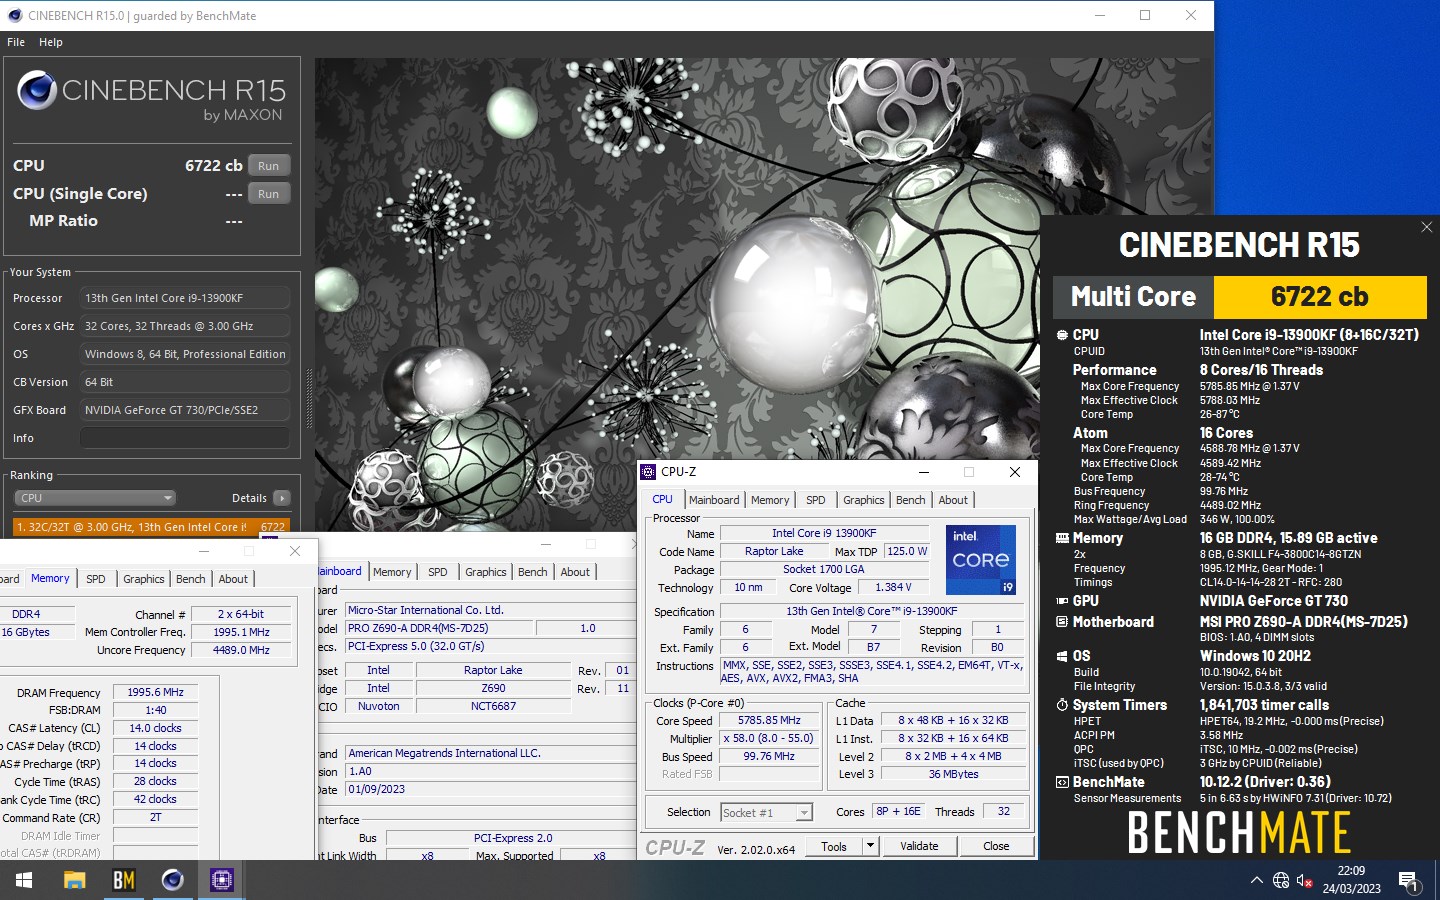This screenshot has width=1440, height=900.
Task: Run the multi-core CPU benchmark
Action: pos(268,166)
